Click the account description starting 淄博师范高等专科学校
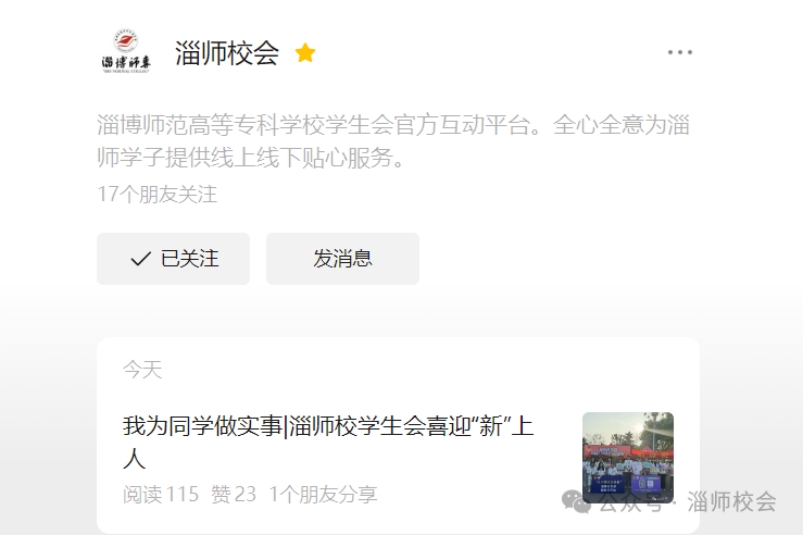Viewport: 804px width, 535px height. click(393, 141)
